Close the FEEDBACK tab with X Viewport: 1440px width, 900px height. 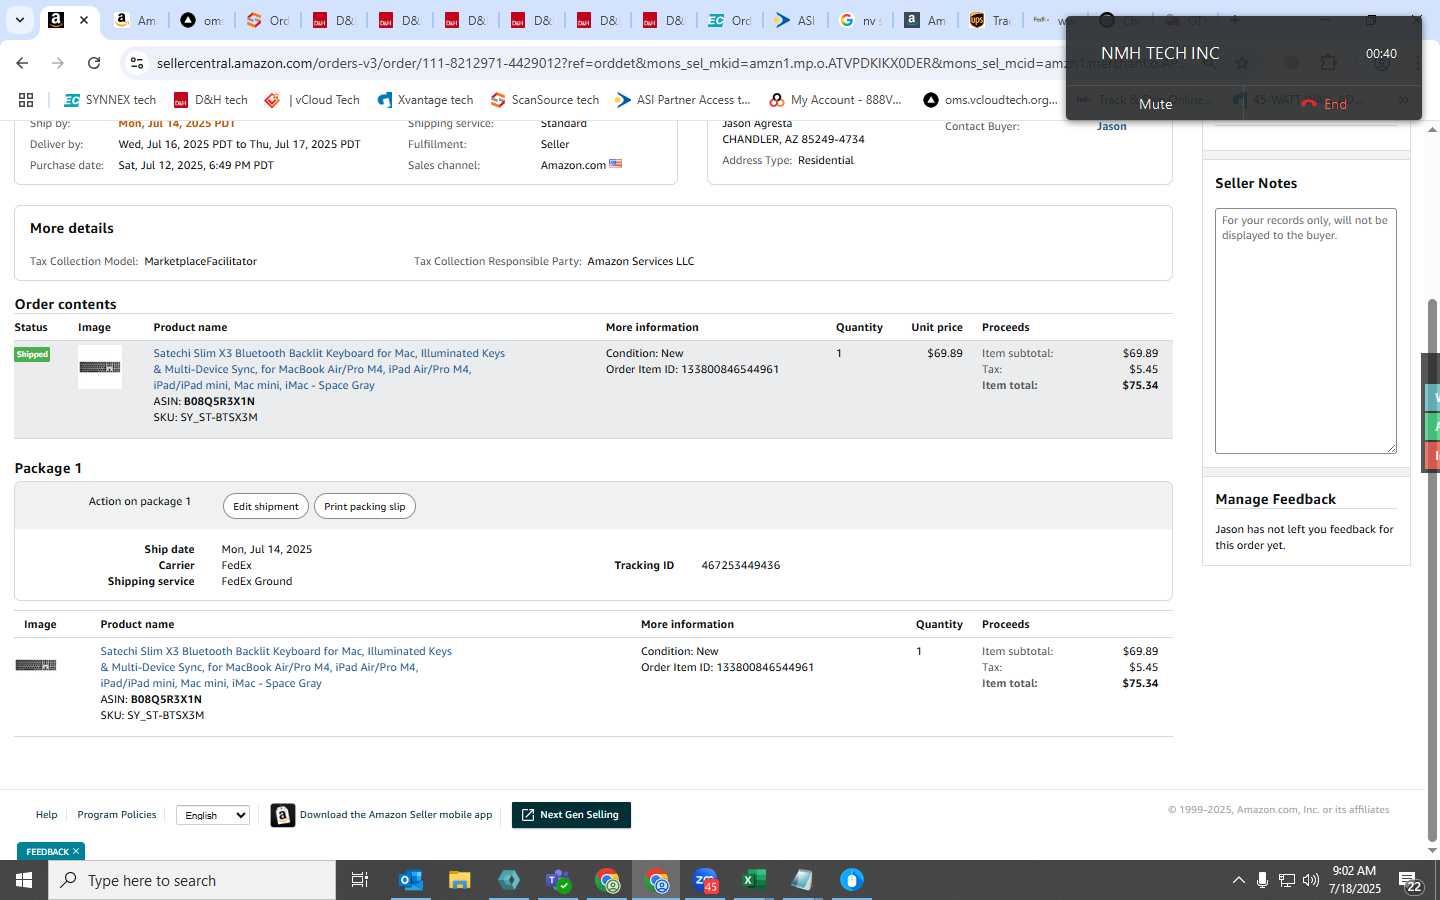point(76,851)
